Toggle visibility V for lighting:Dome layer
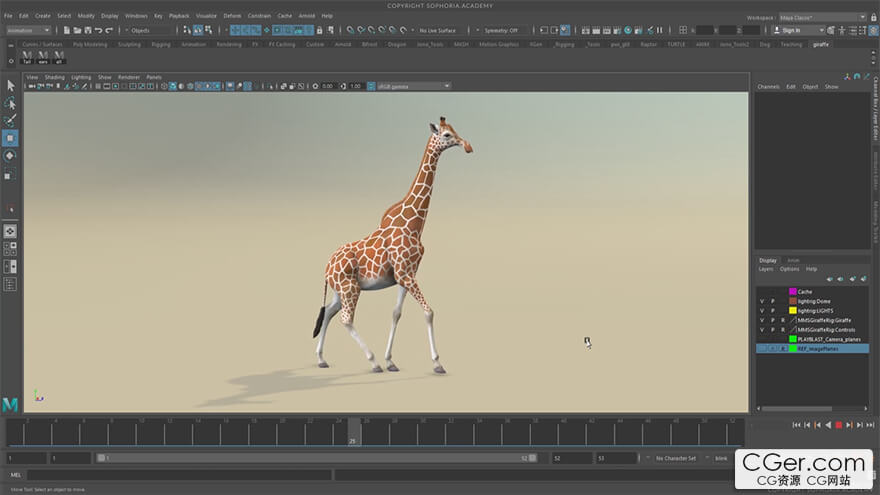The height and width of the screenshot is (495, 880). coord(762,301)
